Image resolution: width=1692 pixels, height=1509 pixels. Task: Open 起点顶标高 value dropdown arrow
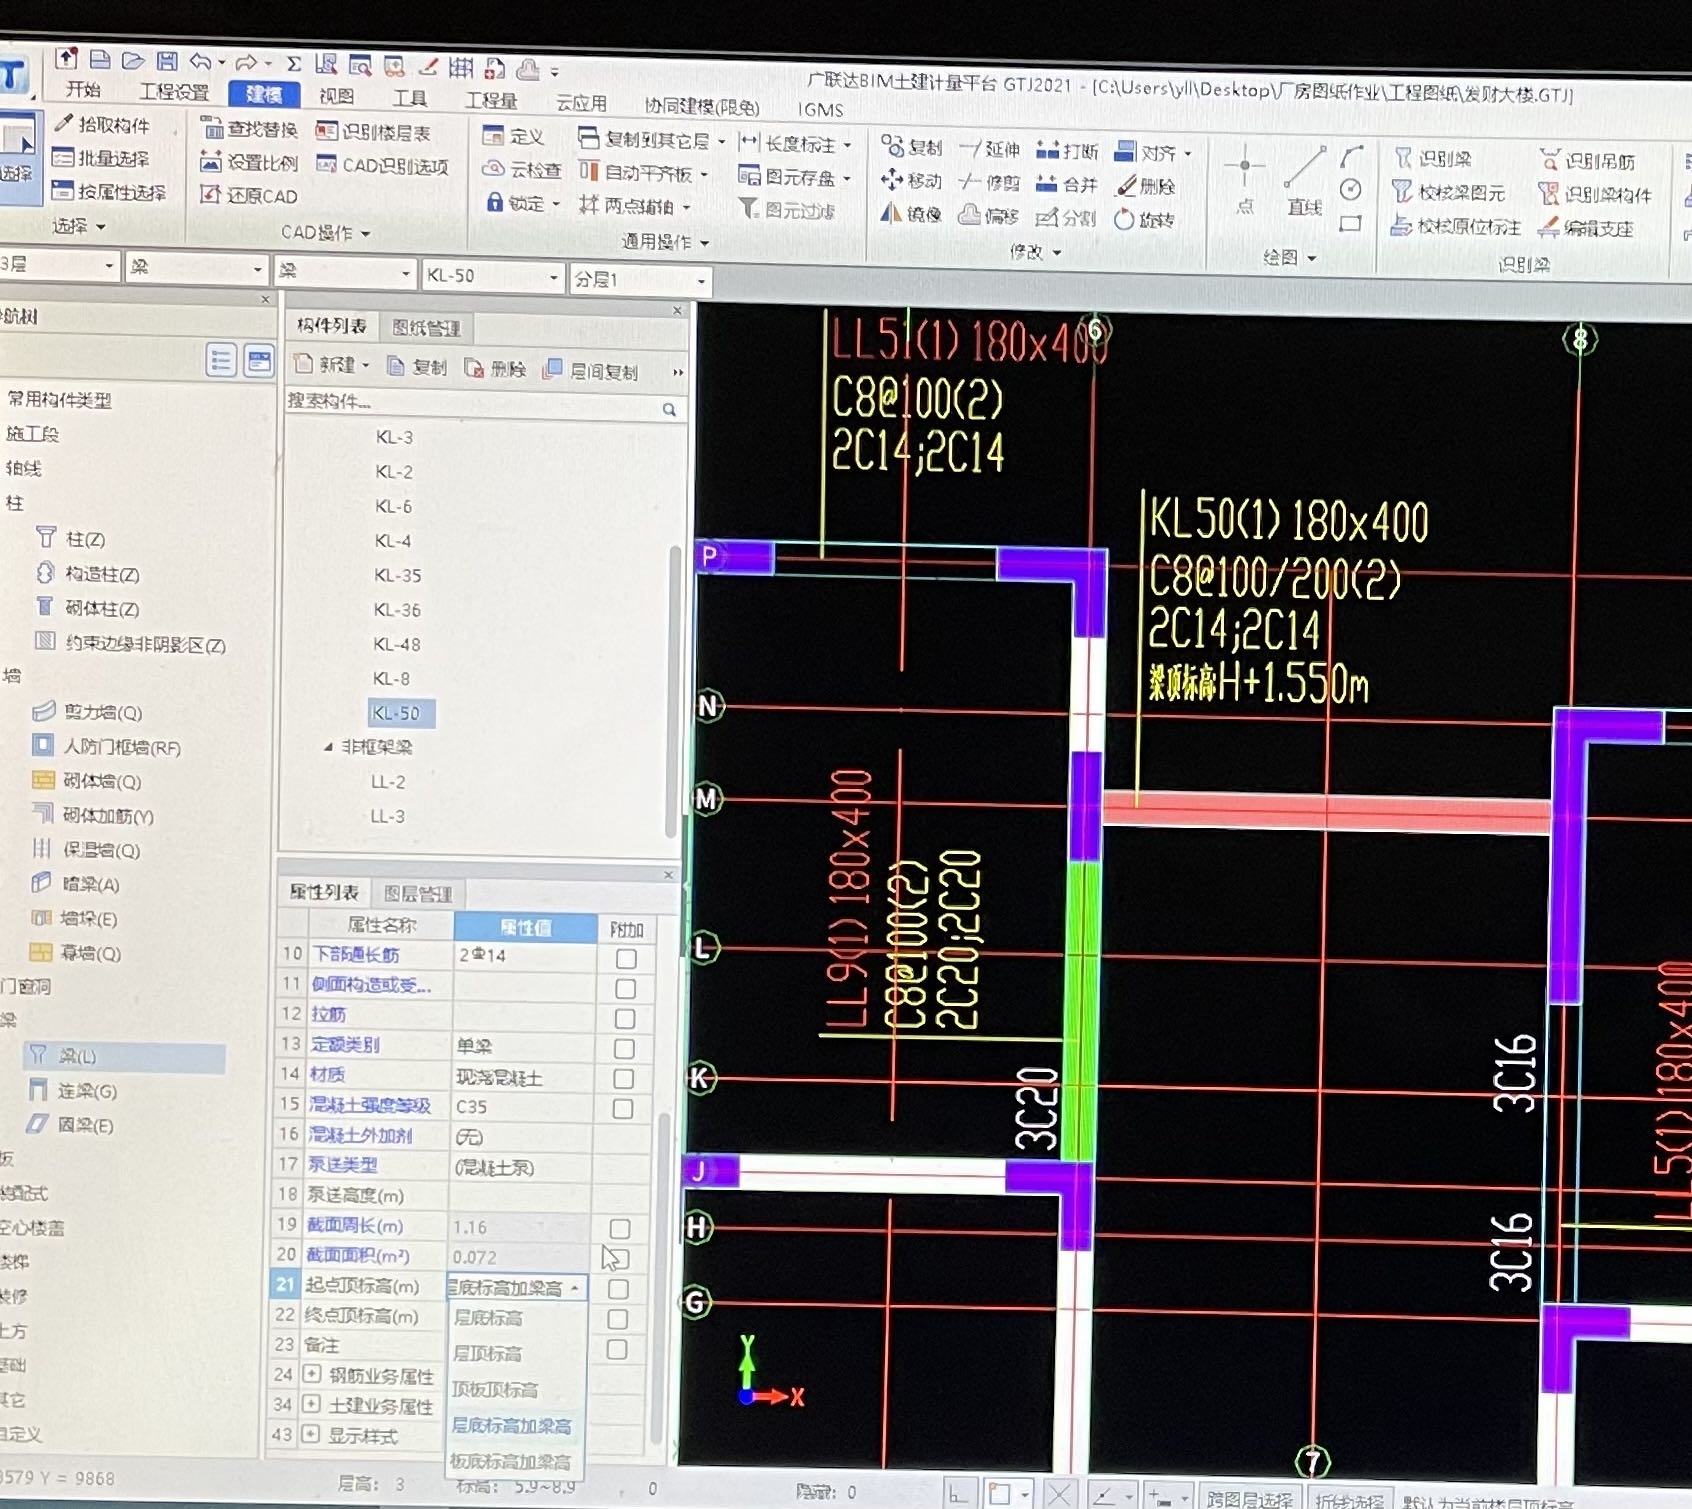pyautogui.click(x=575, y=1288)
